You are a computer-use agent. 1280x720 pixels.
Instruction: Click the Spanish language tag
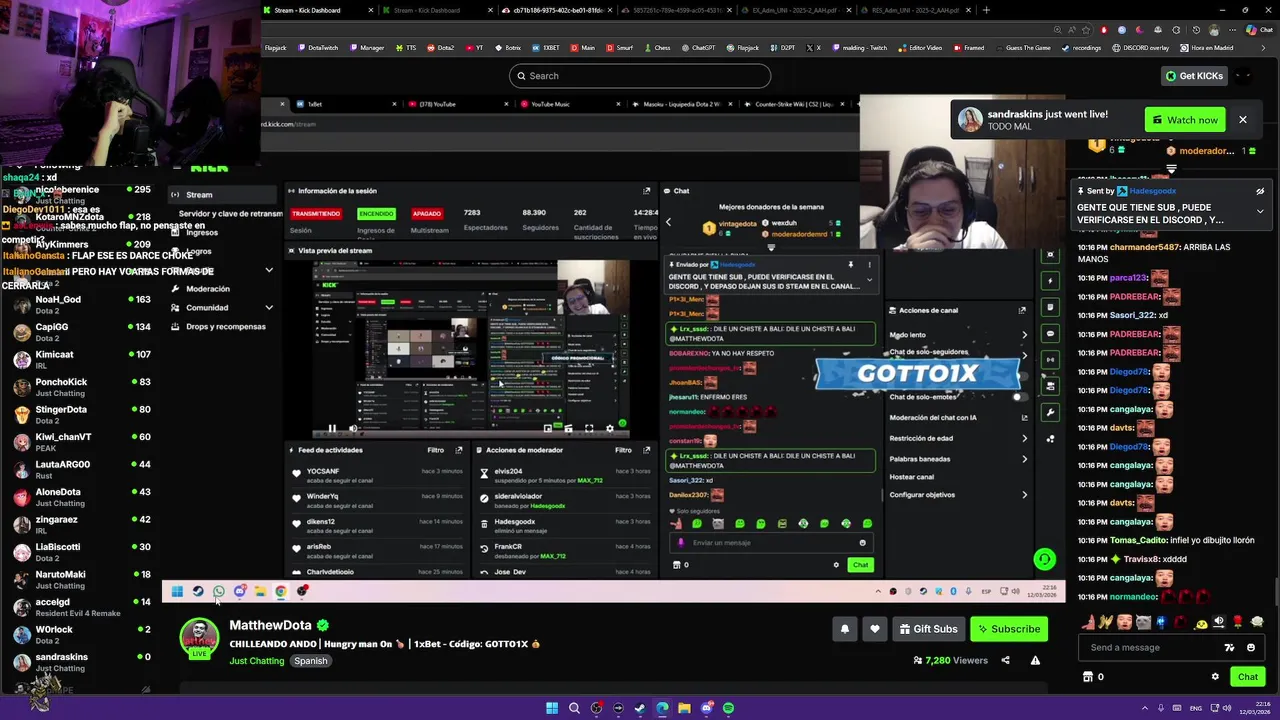coord(311,661)
